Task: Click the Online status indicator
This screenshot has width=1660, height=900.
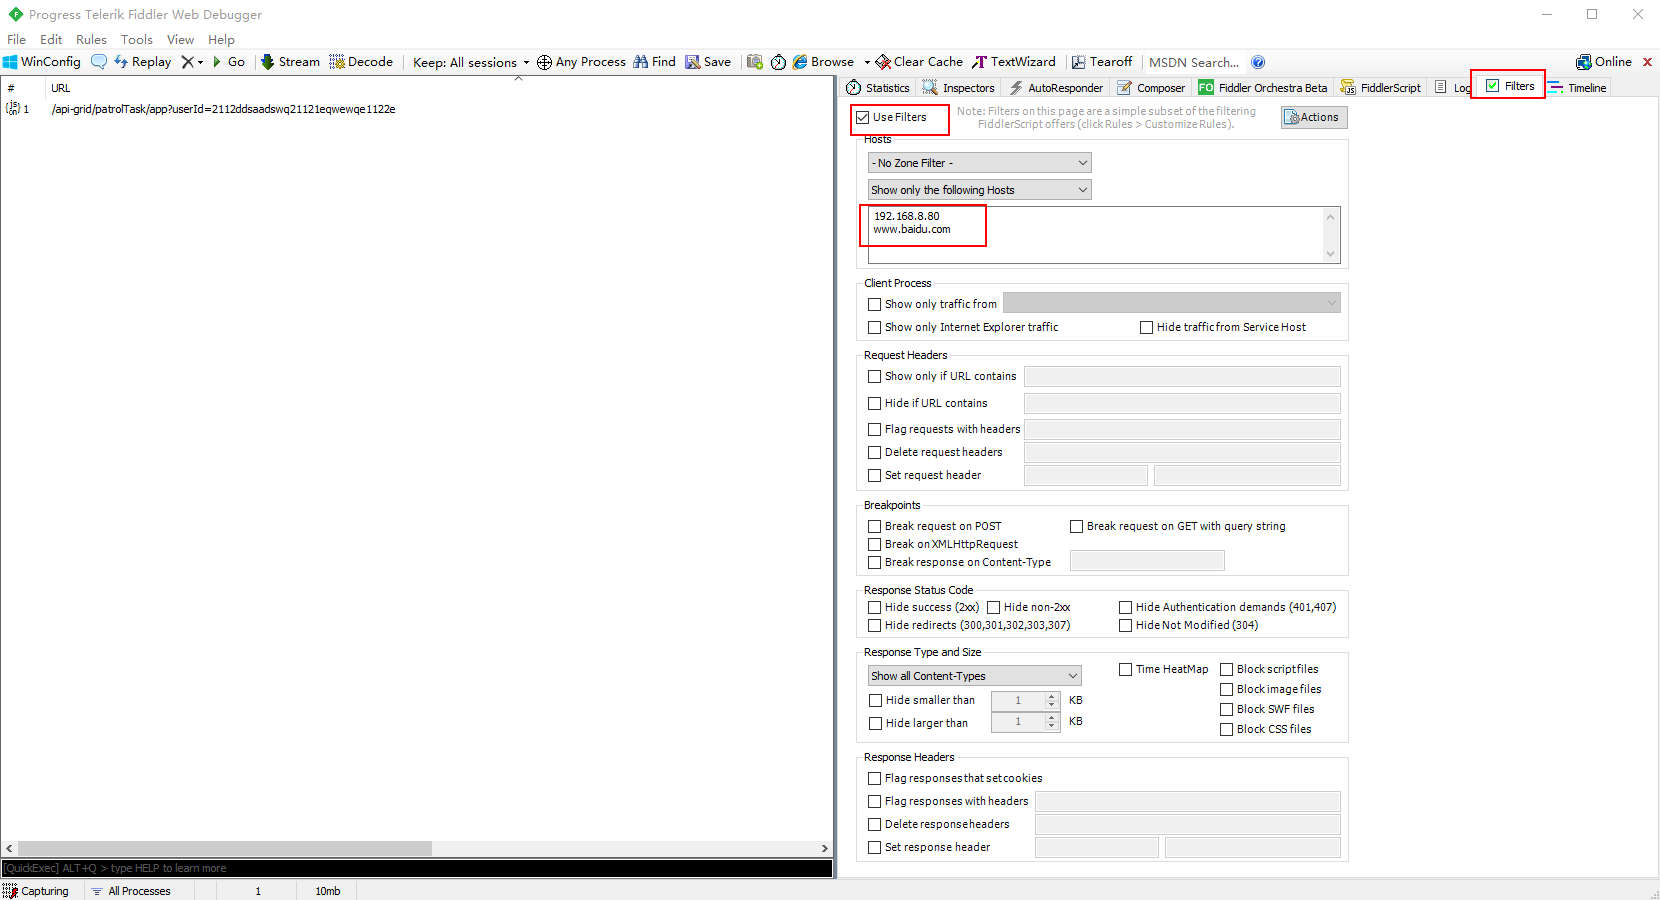Action: 1604,62
